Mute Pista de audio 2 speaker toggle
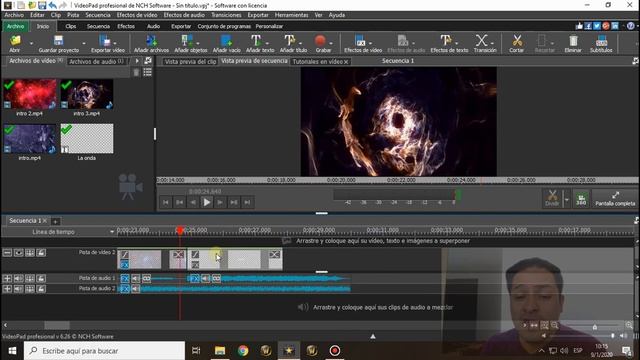The width and height of the screenshot is (640, 360). 18,289
